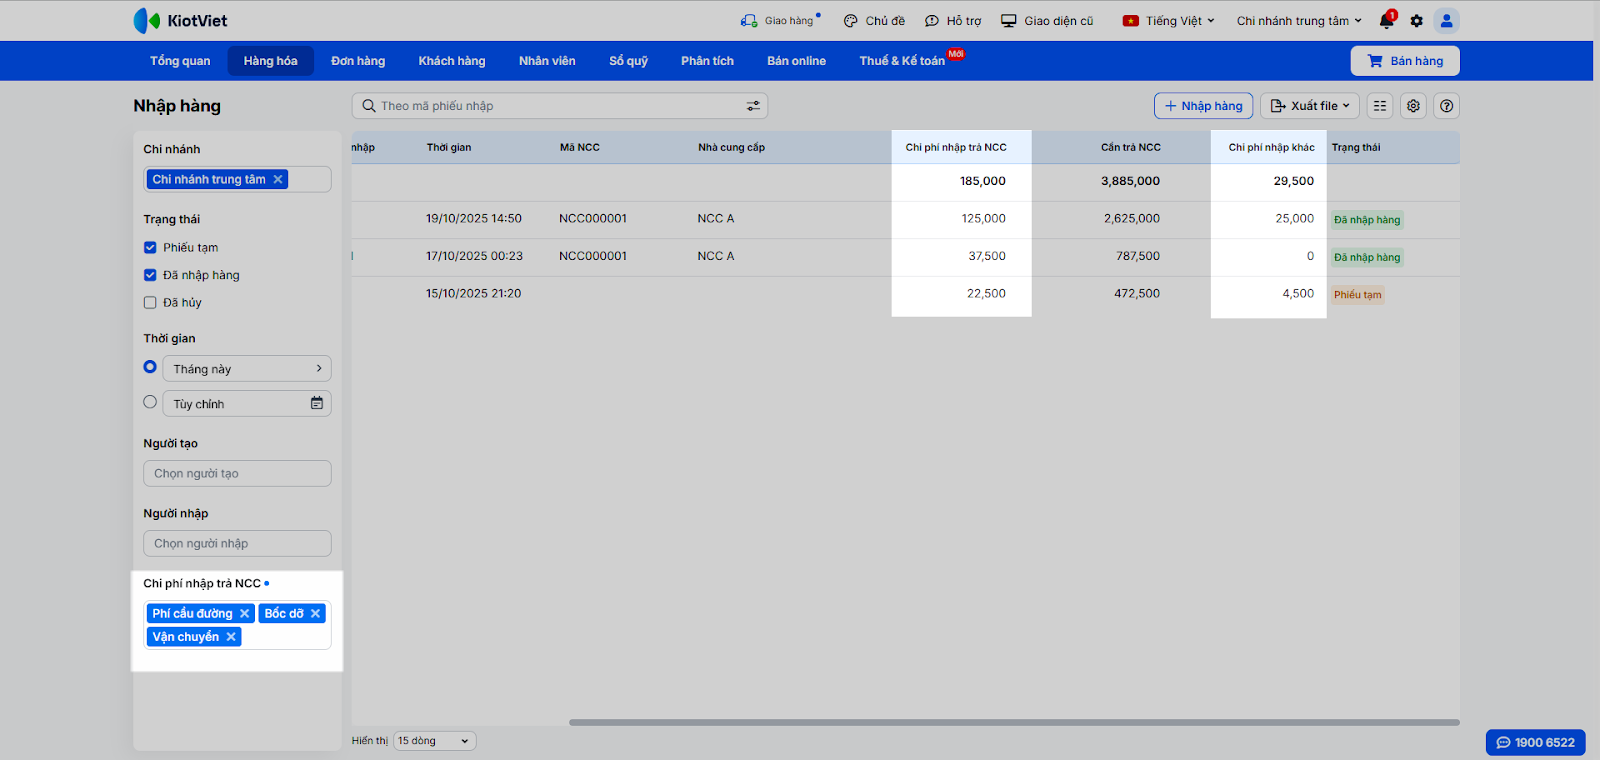Open the Phân tích menu
The image size is (1600, 760).
pos(707,61)
